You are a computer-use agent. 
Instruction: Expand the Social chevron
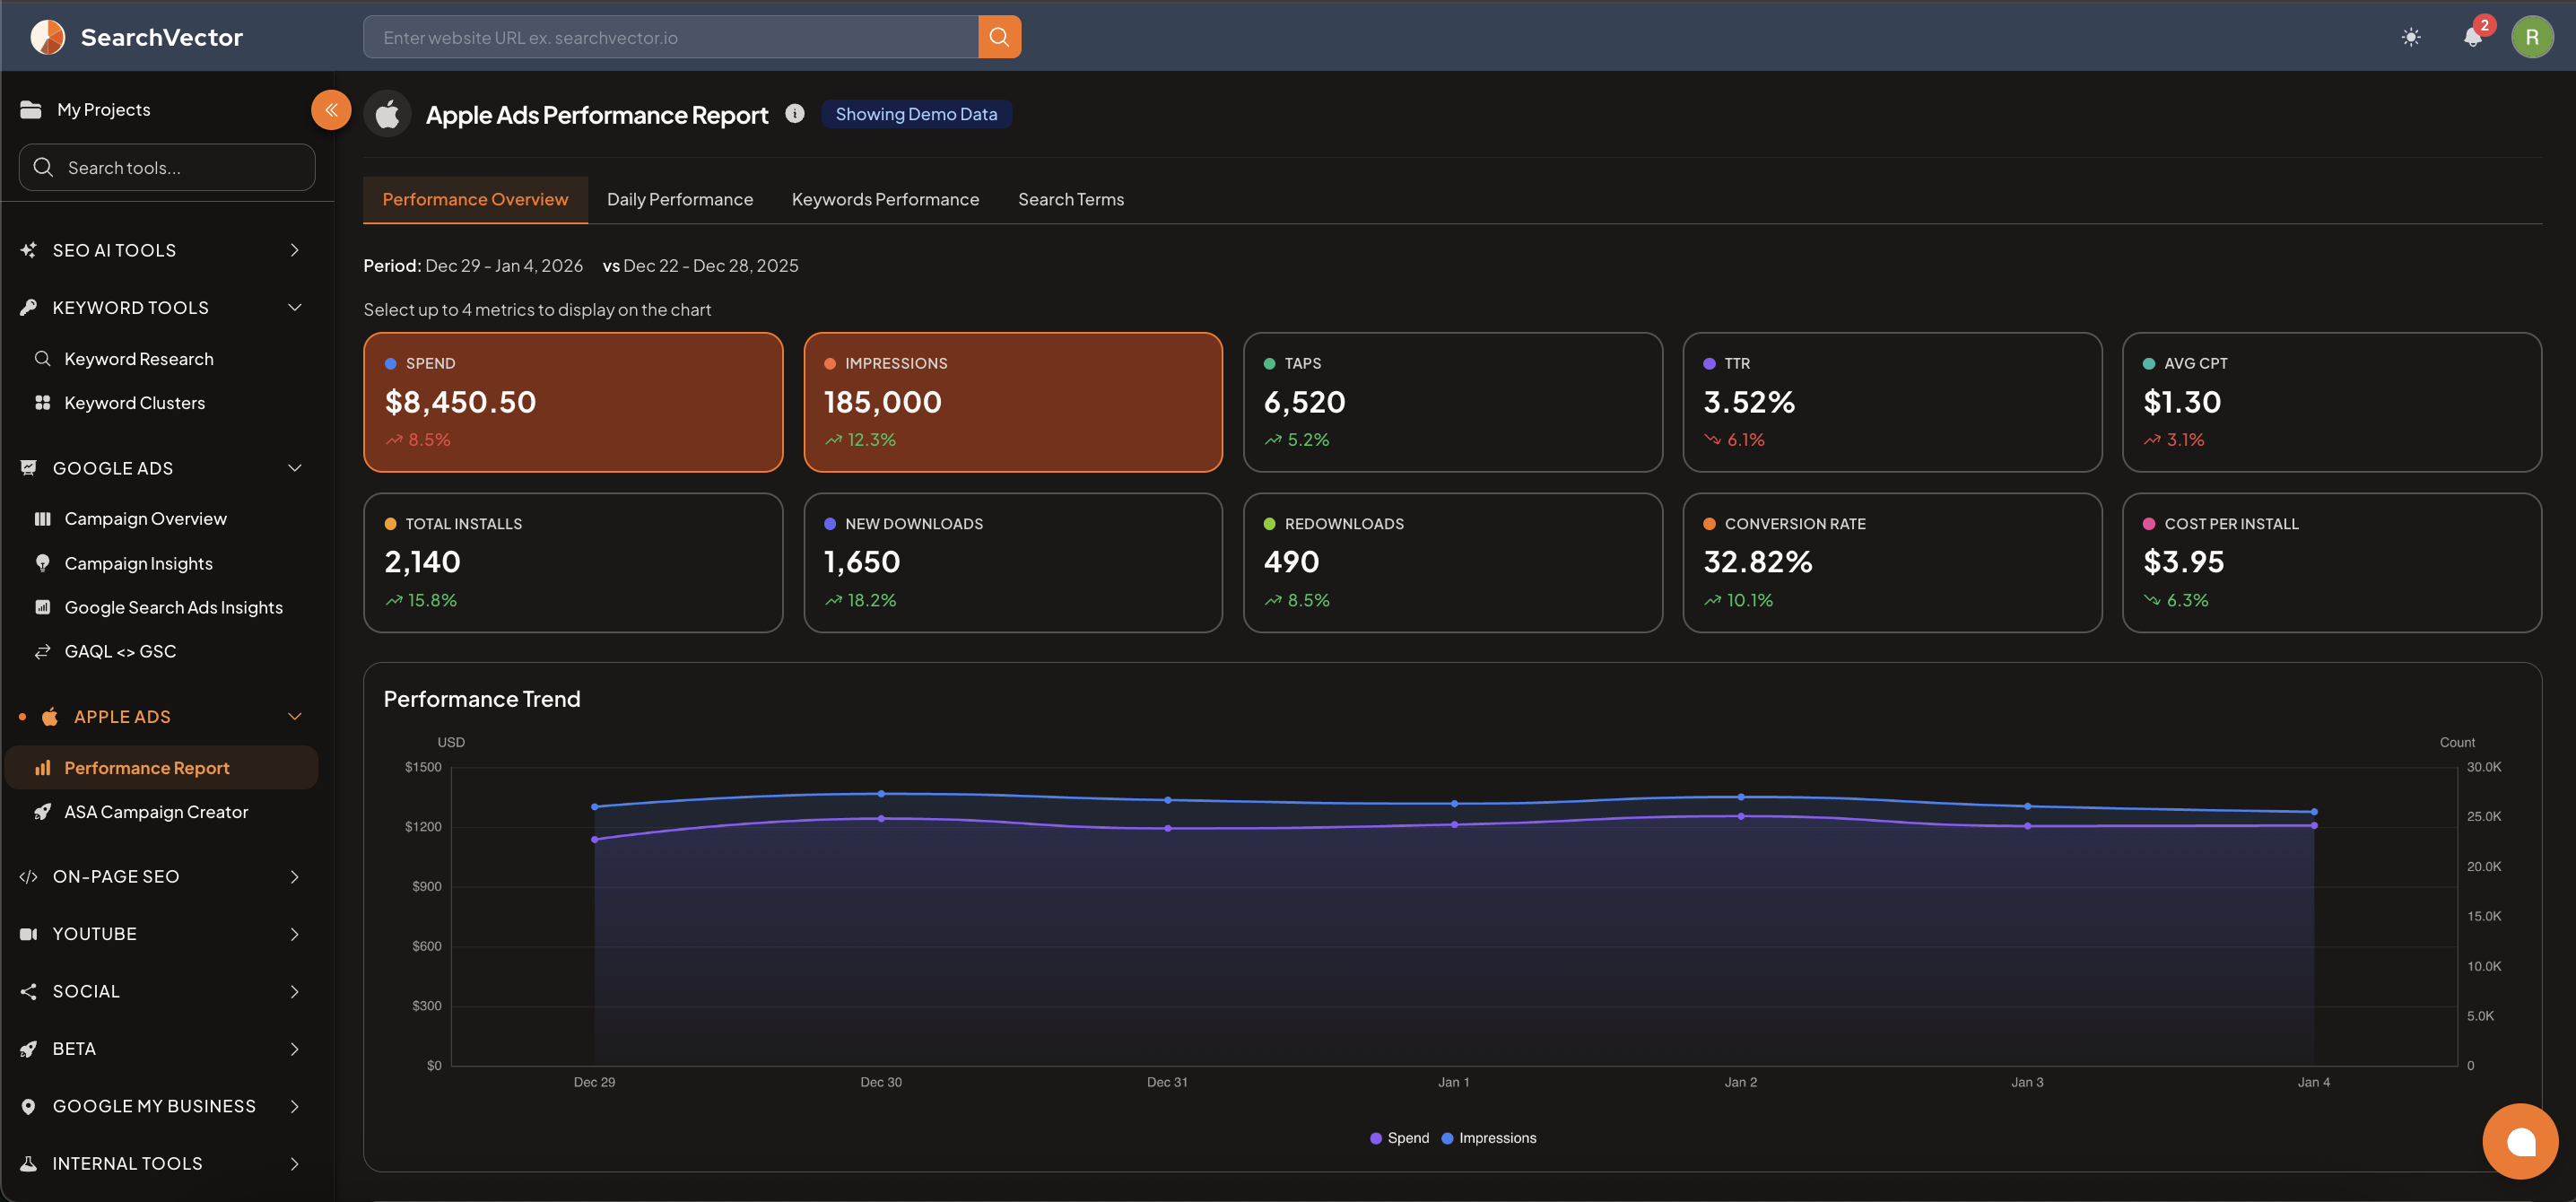pyautogui.click(x=294, y=992)
